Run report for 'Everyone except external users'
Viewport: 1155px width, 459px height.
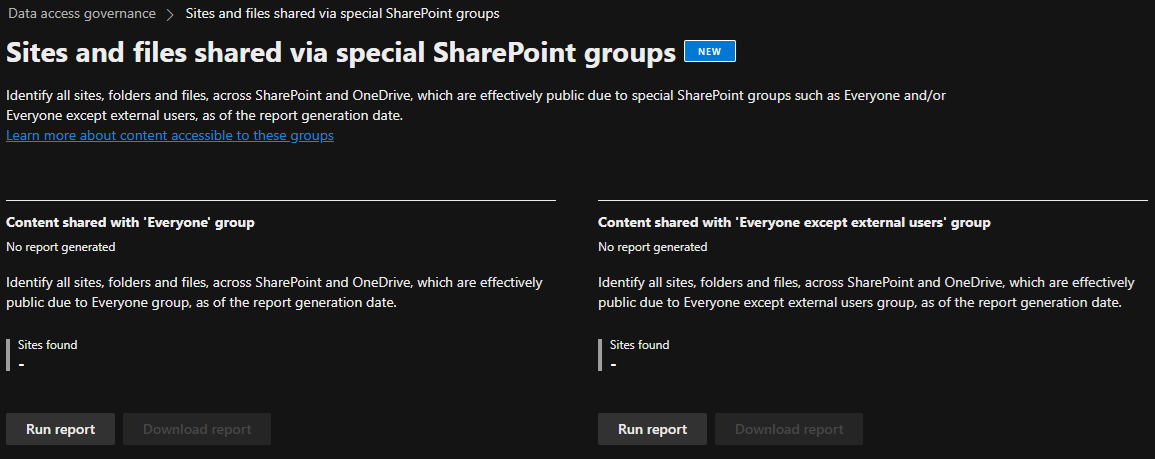coord(652,429)
